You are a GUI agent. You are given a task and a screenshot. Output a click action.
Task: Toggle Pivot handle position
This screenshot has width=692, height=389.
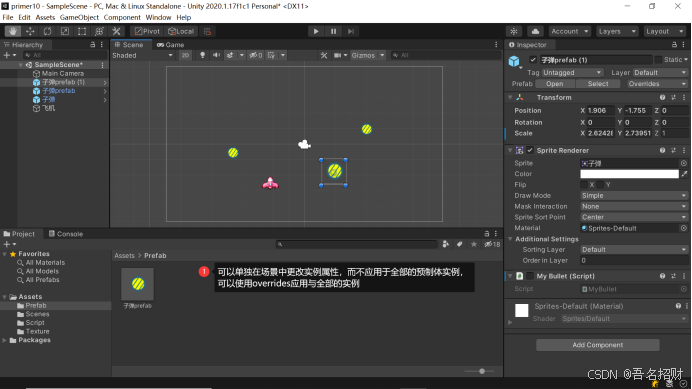coord(147,31)
